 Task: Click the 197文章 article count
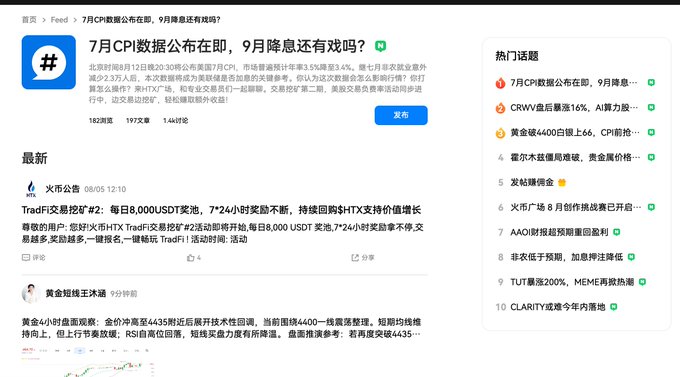pyautogui.click(x=137, y=121)
